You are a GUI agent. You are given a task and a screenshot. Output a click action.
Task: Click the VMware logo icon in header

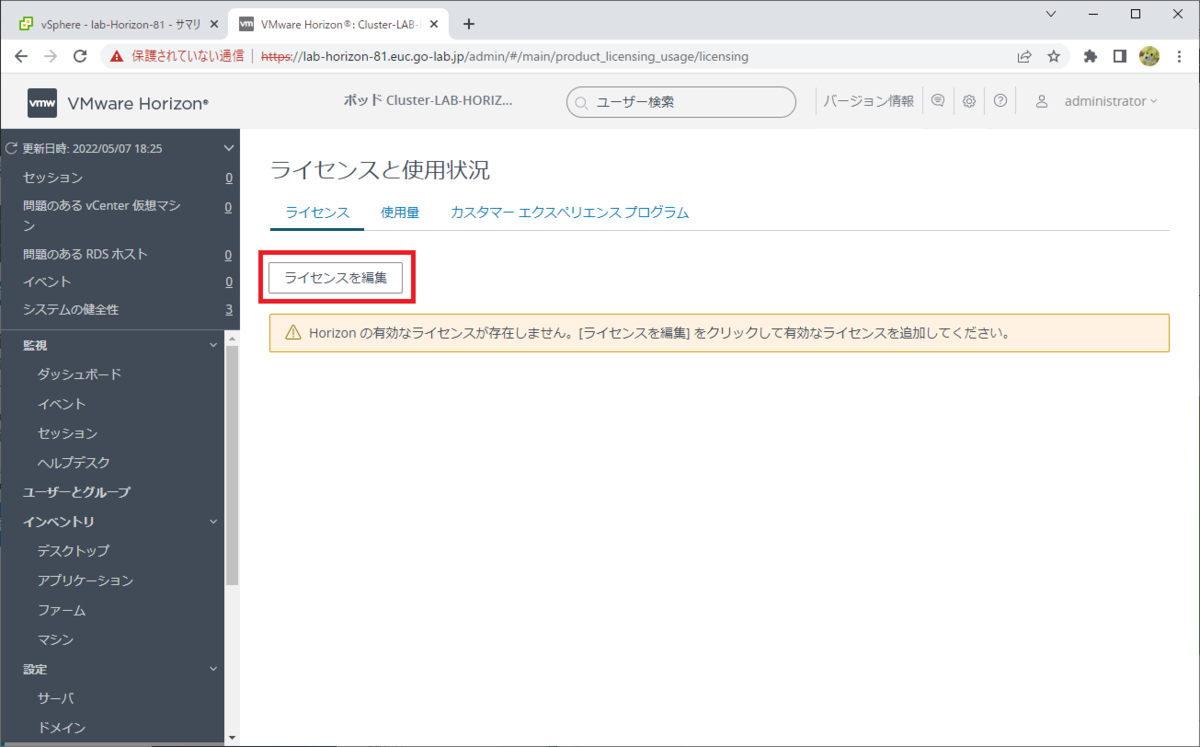[42, 102]
